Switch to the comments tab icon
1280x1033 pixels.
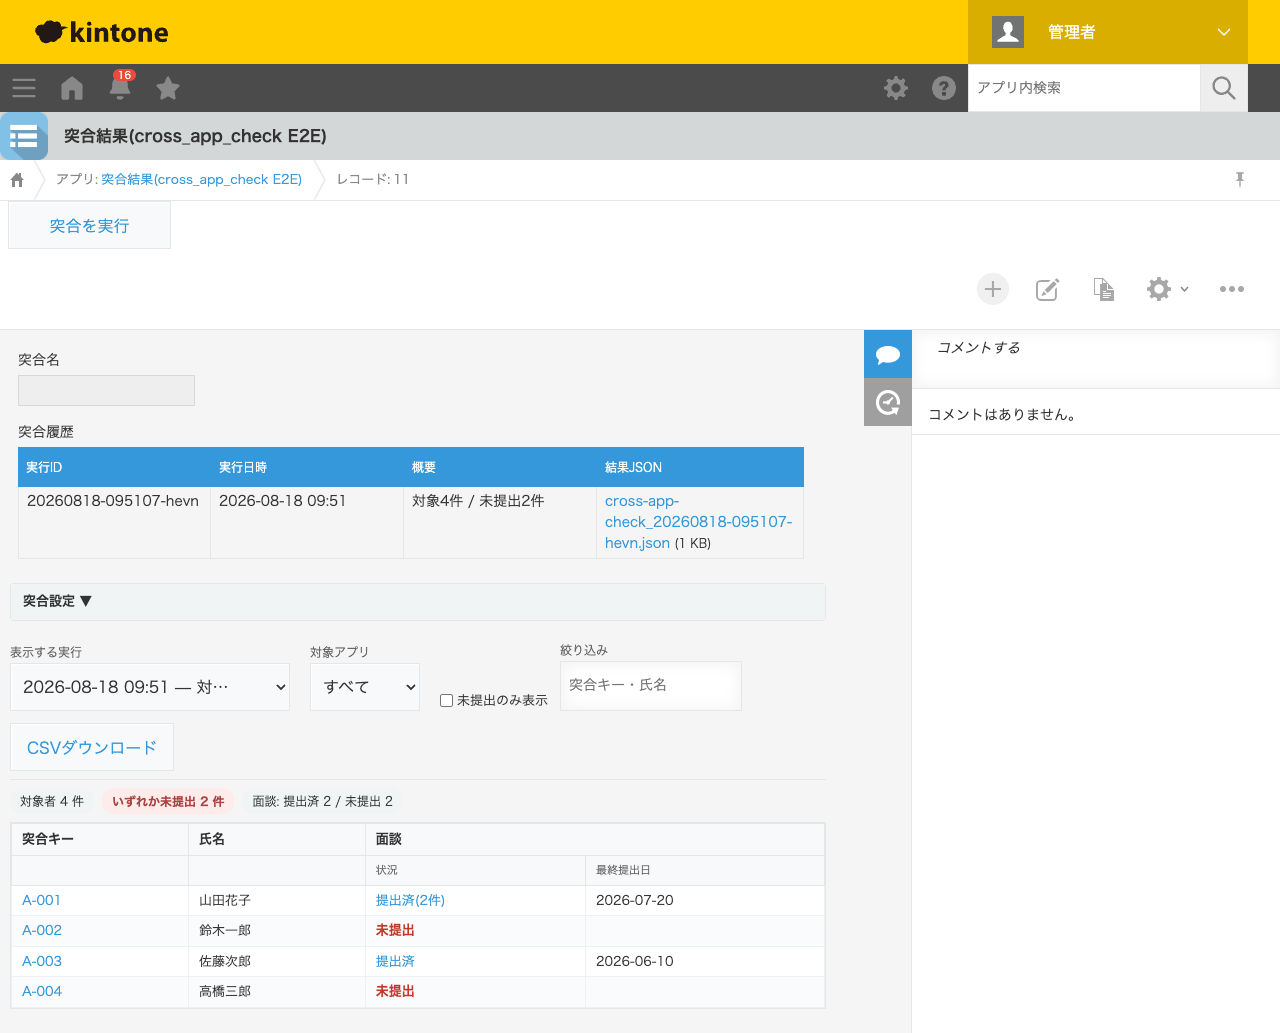[888, 354]
